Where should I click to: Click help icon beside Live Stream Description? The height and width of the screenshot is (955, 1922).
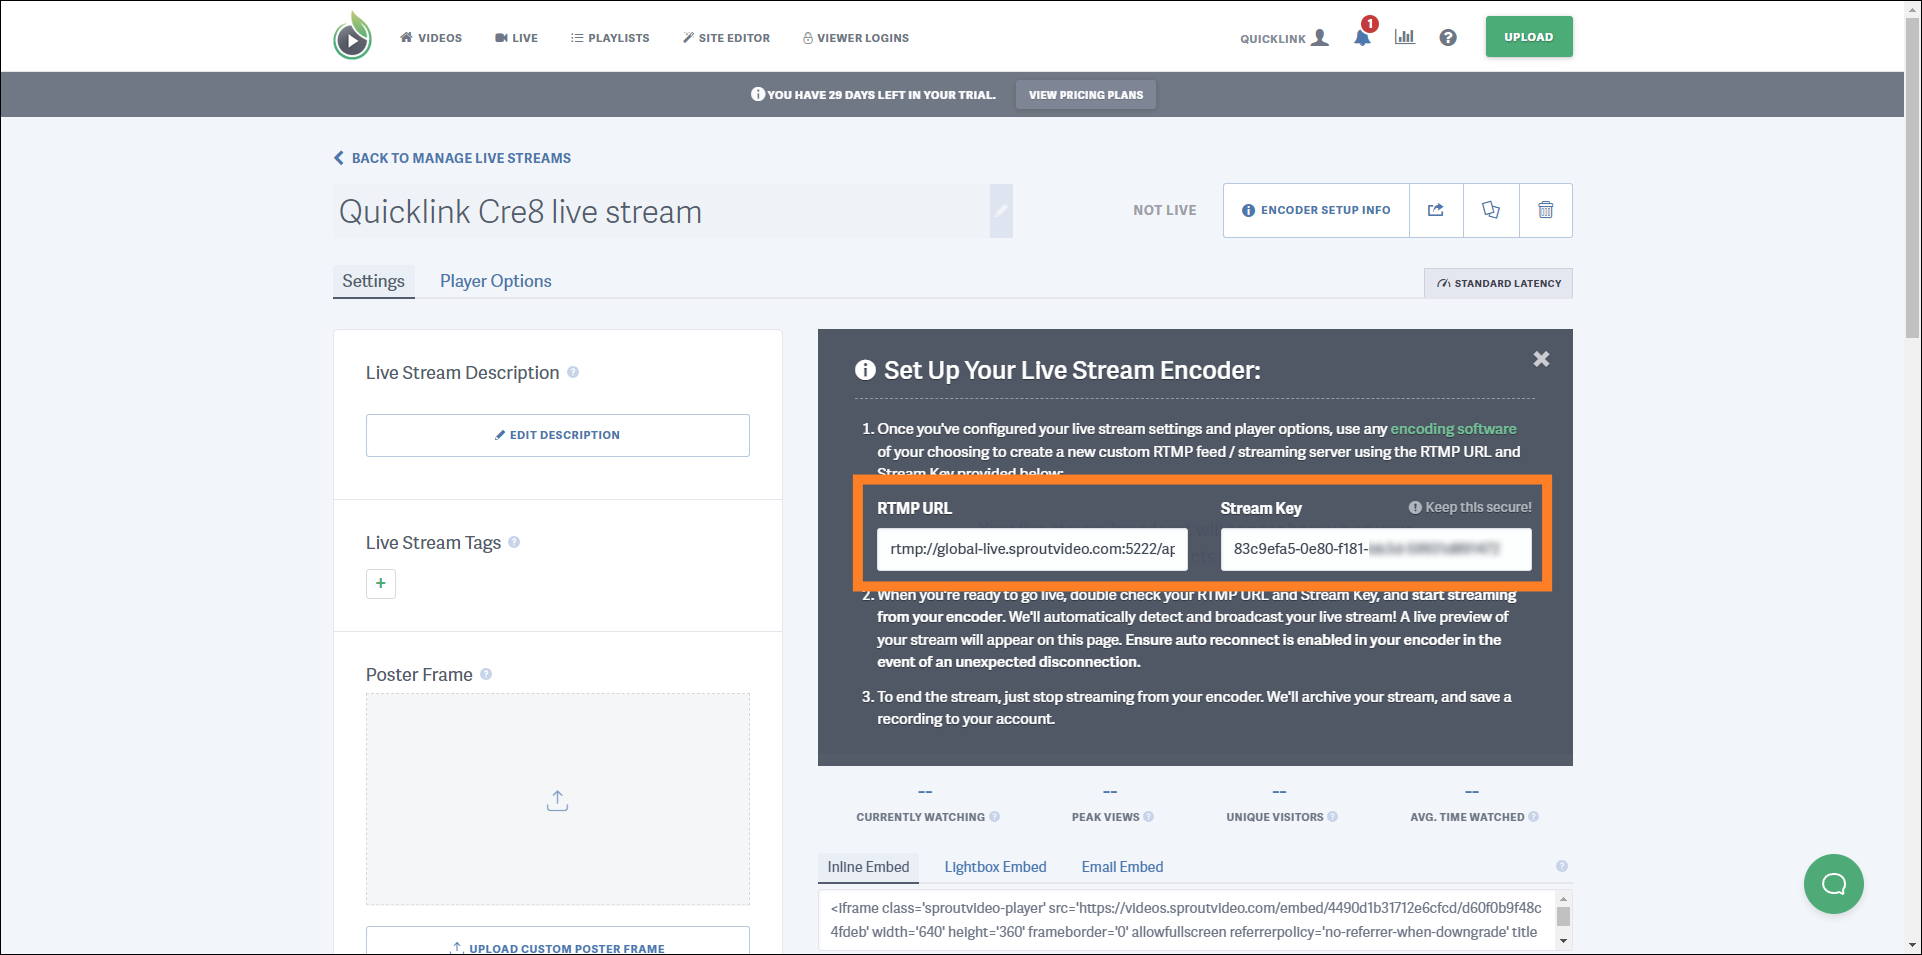pos(573,372)
